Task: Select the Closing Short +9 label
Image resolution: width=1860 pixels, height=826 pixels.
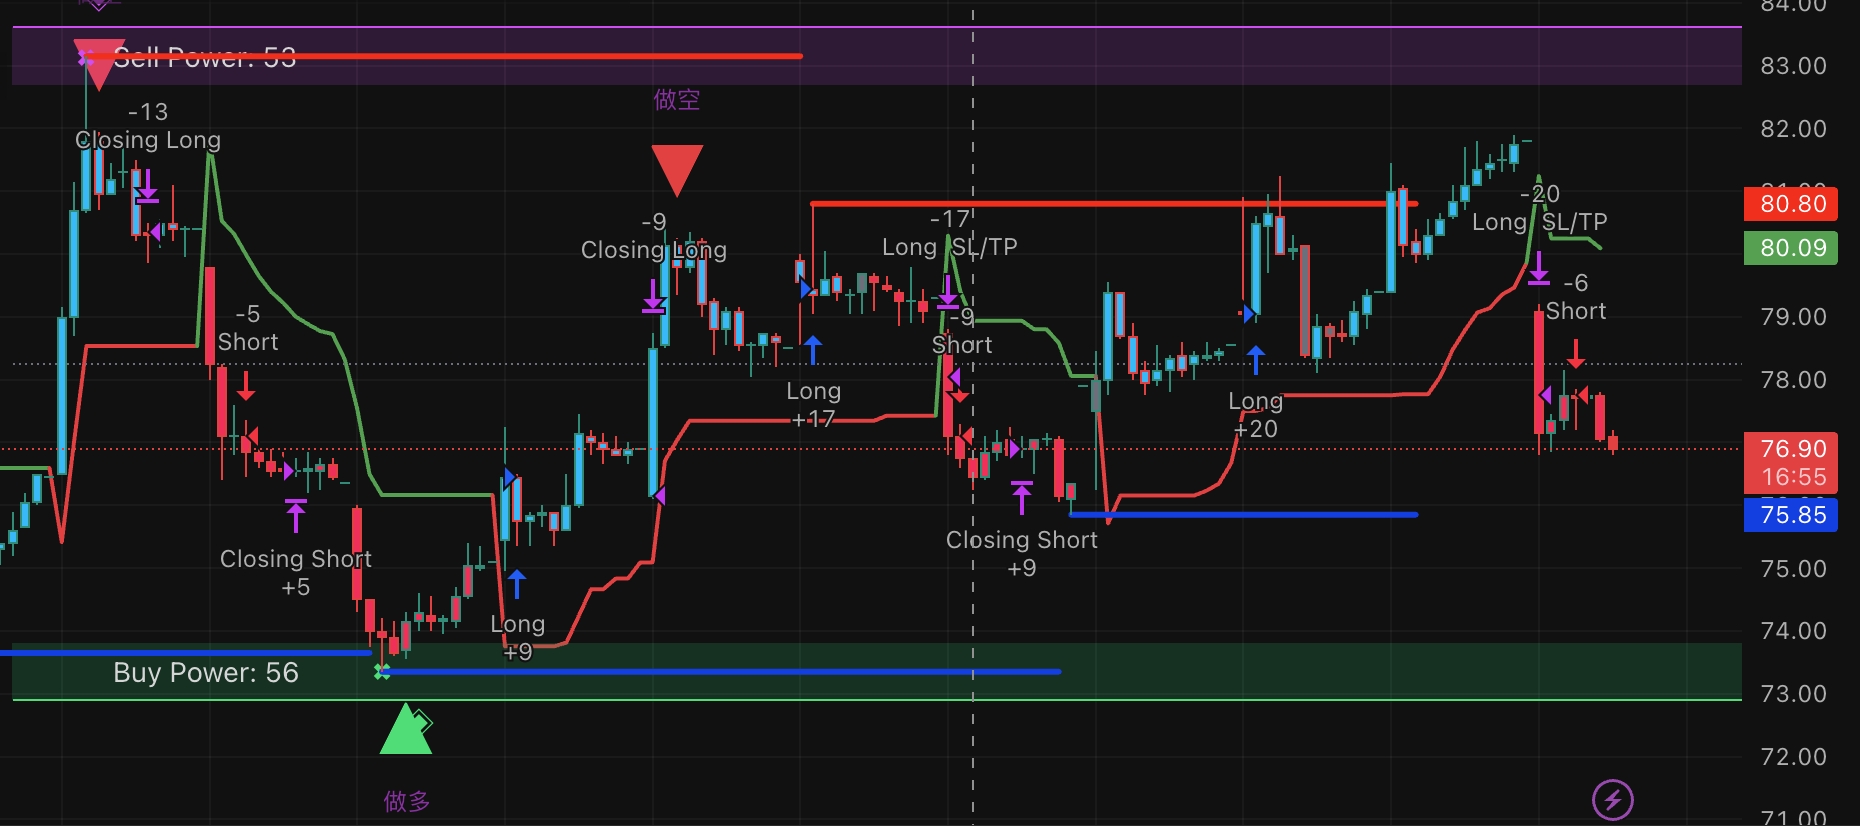Action: 1022,554
